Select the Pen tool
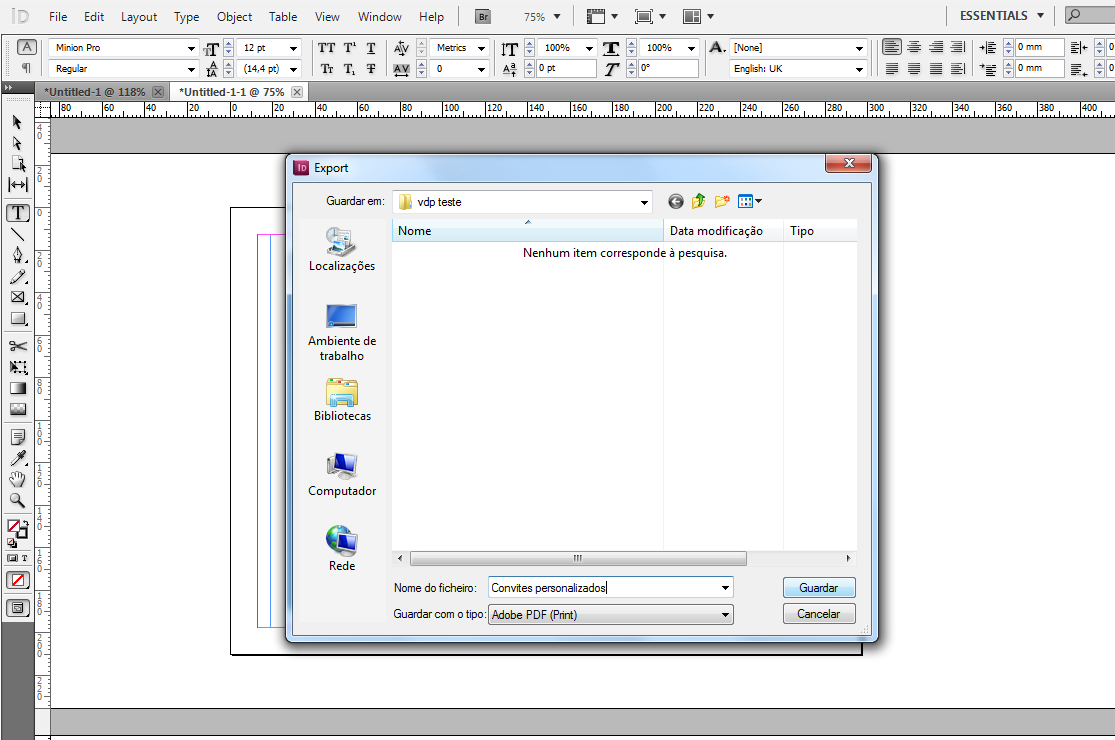This screenshot has width=1115, height=740. (x=17, y=255)
